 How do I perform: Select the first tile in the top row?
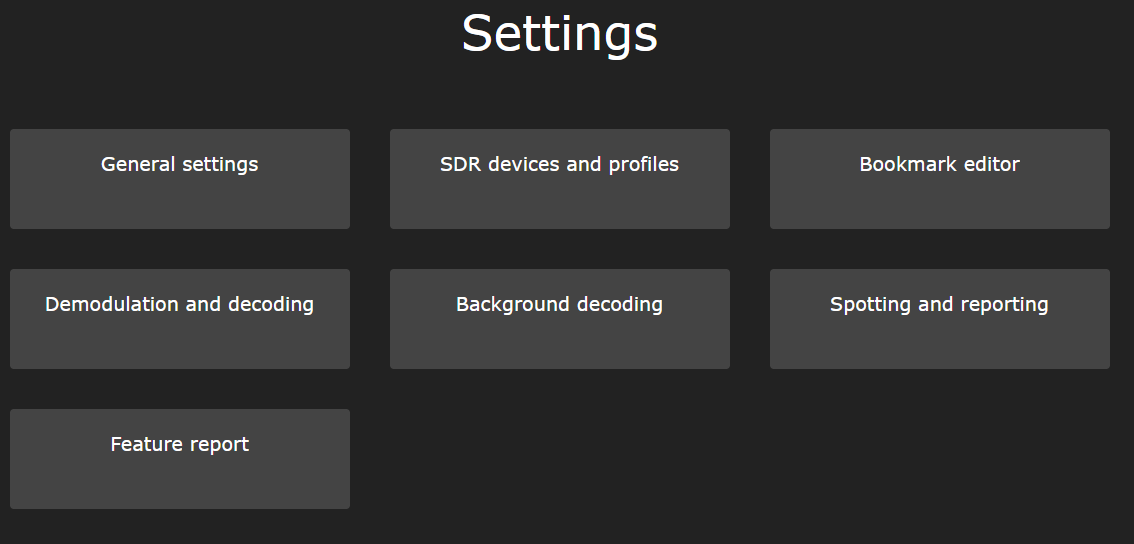point(179,179)
